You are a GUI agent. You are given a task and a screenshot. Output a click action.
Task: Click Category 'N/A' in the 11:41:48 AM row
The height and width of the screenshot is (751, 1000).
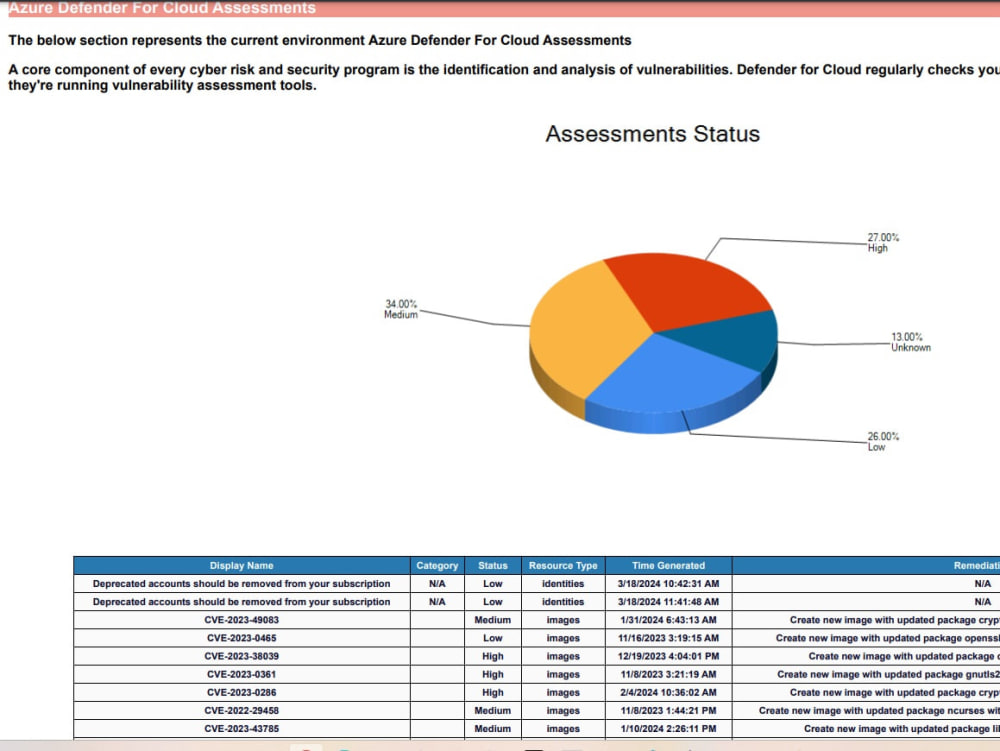[437, 601]
